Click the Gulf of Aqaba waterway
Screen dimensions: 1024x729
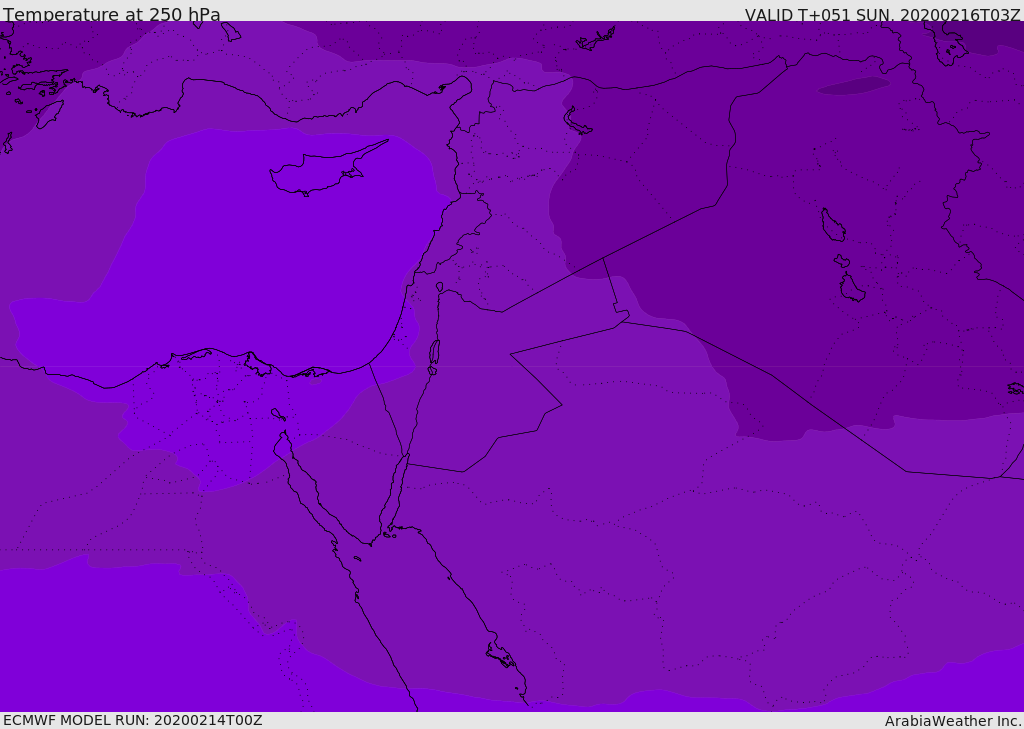pyautogui.click(x=396, y=490)
